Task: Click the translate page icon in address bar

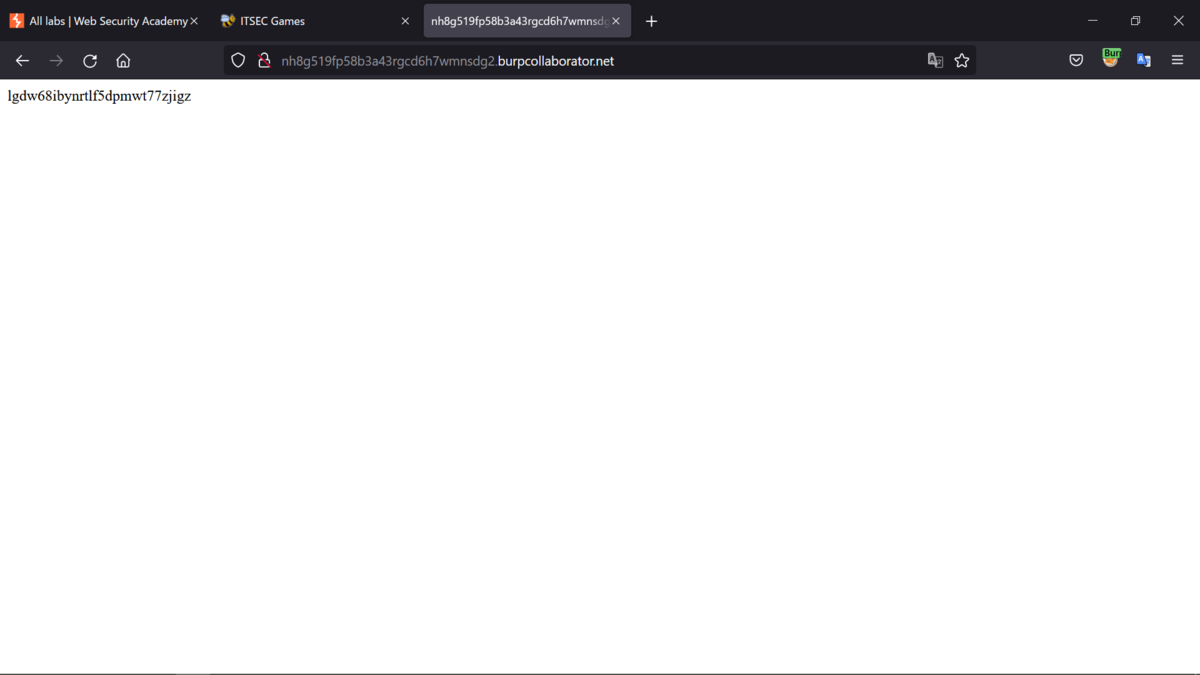Action: 935,61
